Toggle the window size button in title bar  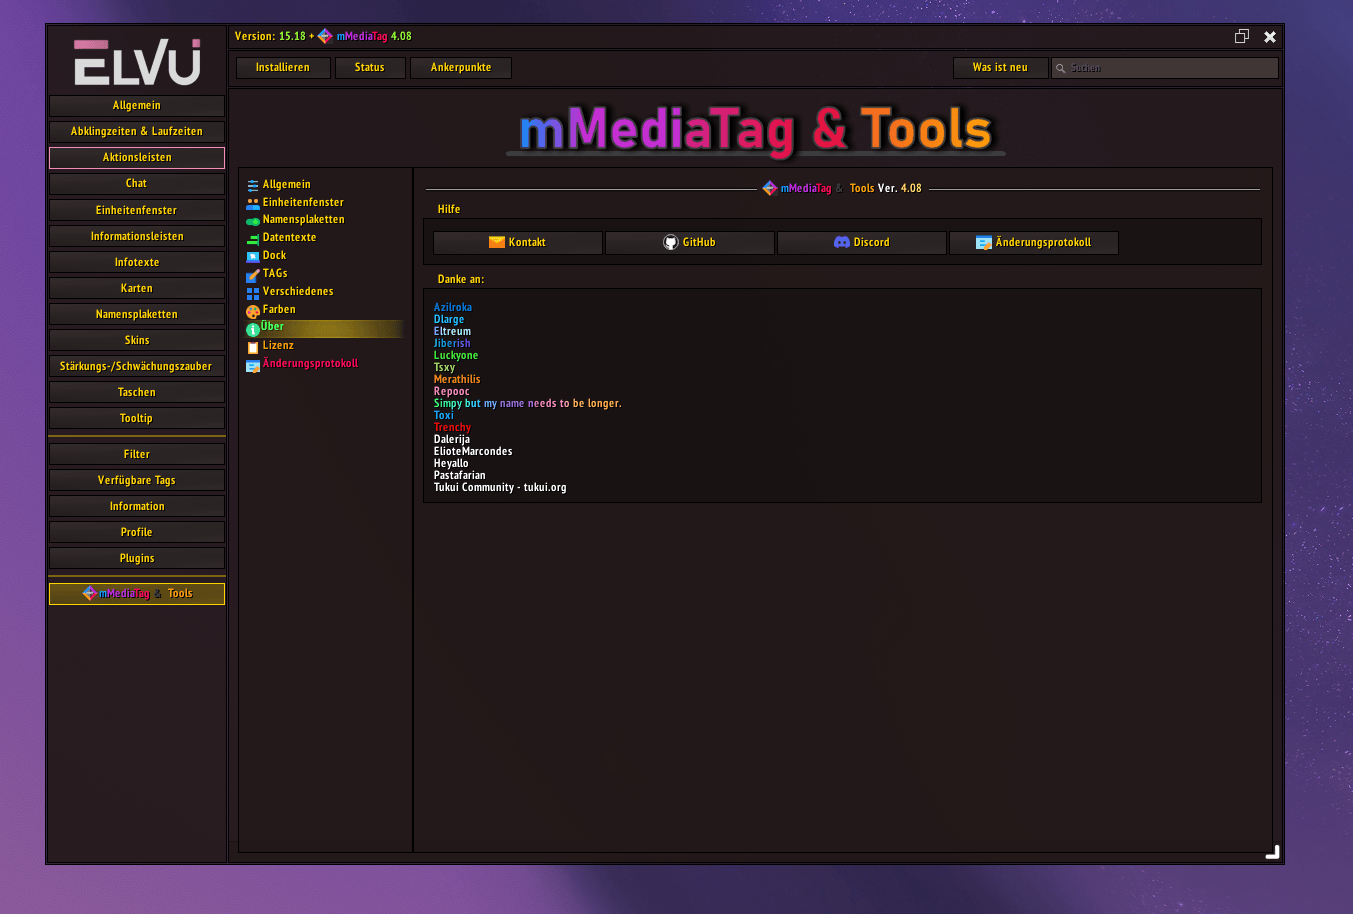1242,36
